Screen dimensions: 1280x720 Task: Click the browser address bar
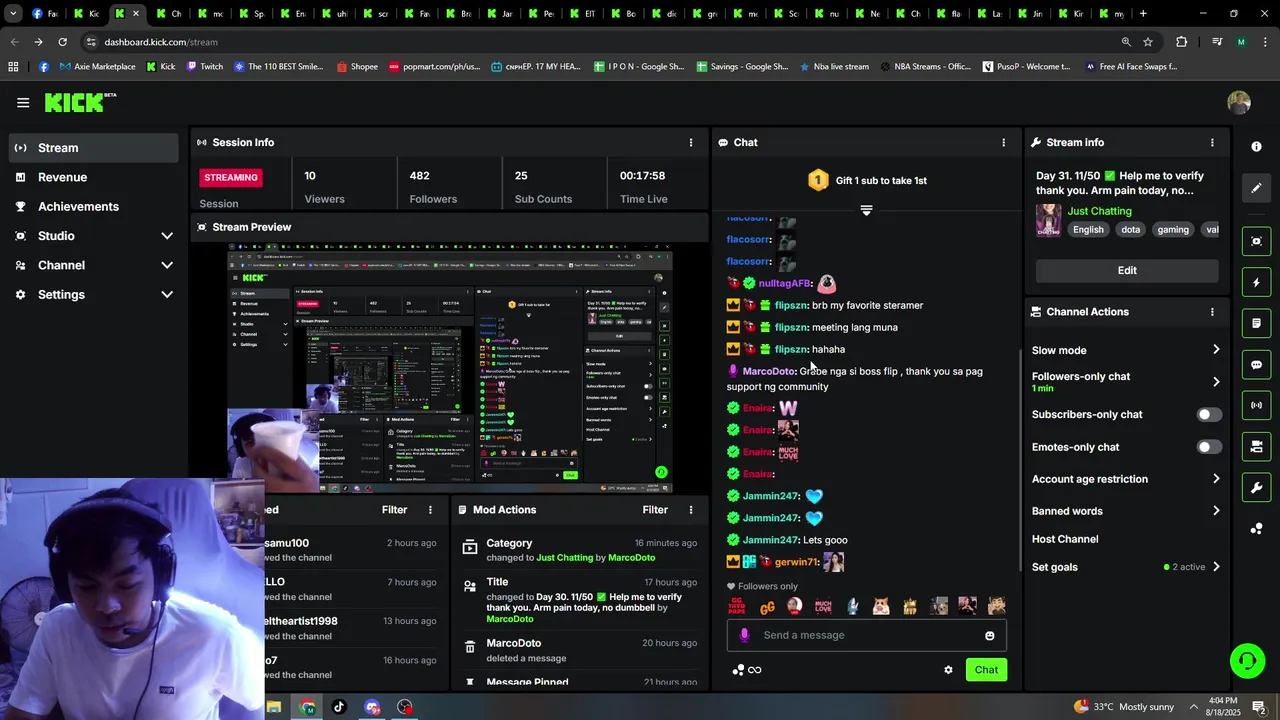coord(600,42)
